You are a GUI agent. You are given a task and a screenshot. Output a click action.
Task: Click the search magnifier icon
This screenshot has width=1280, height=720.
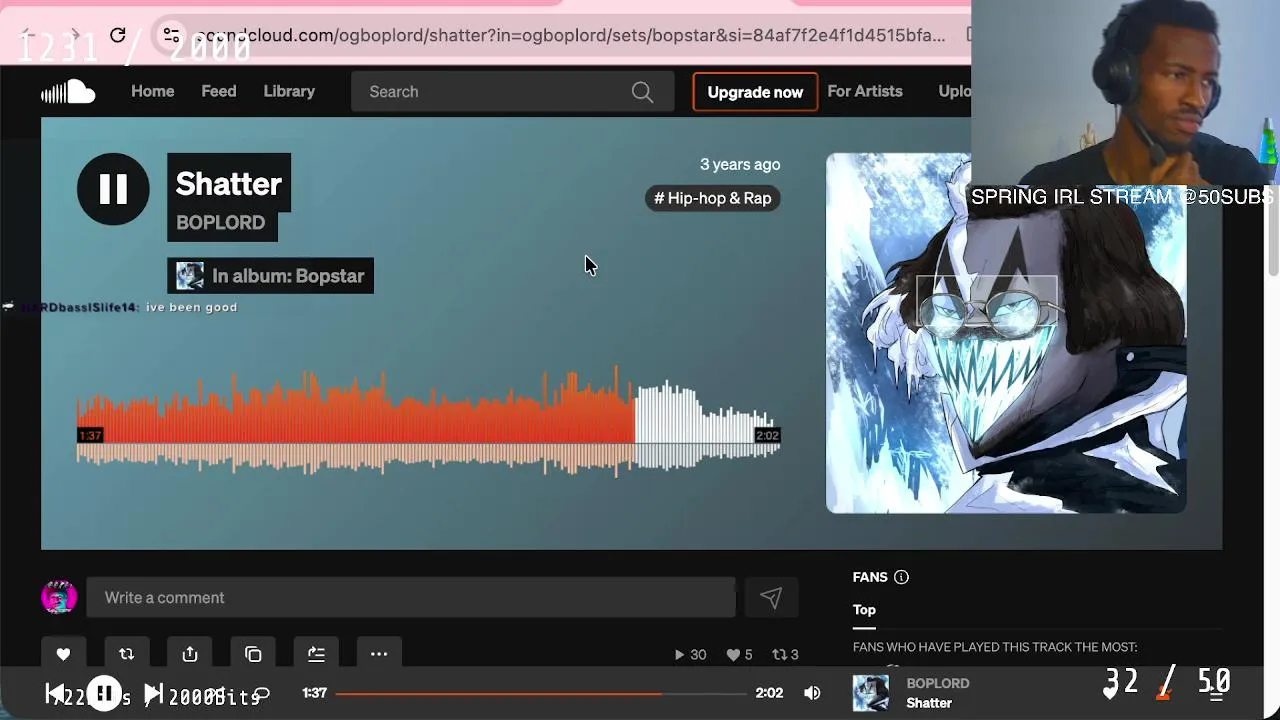(642, 92)
